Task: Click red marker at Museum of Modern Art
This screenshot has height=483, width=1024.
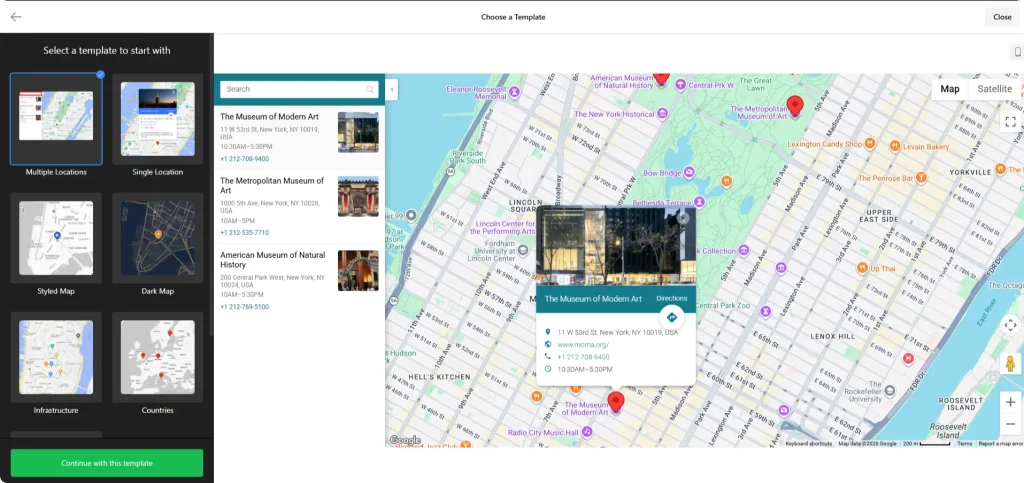Action: (616, 401)
